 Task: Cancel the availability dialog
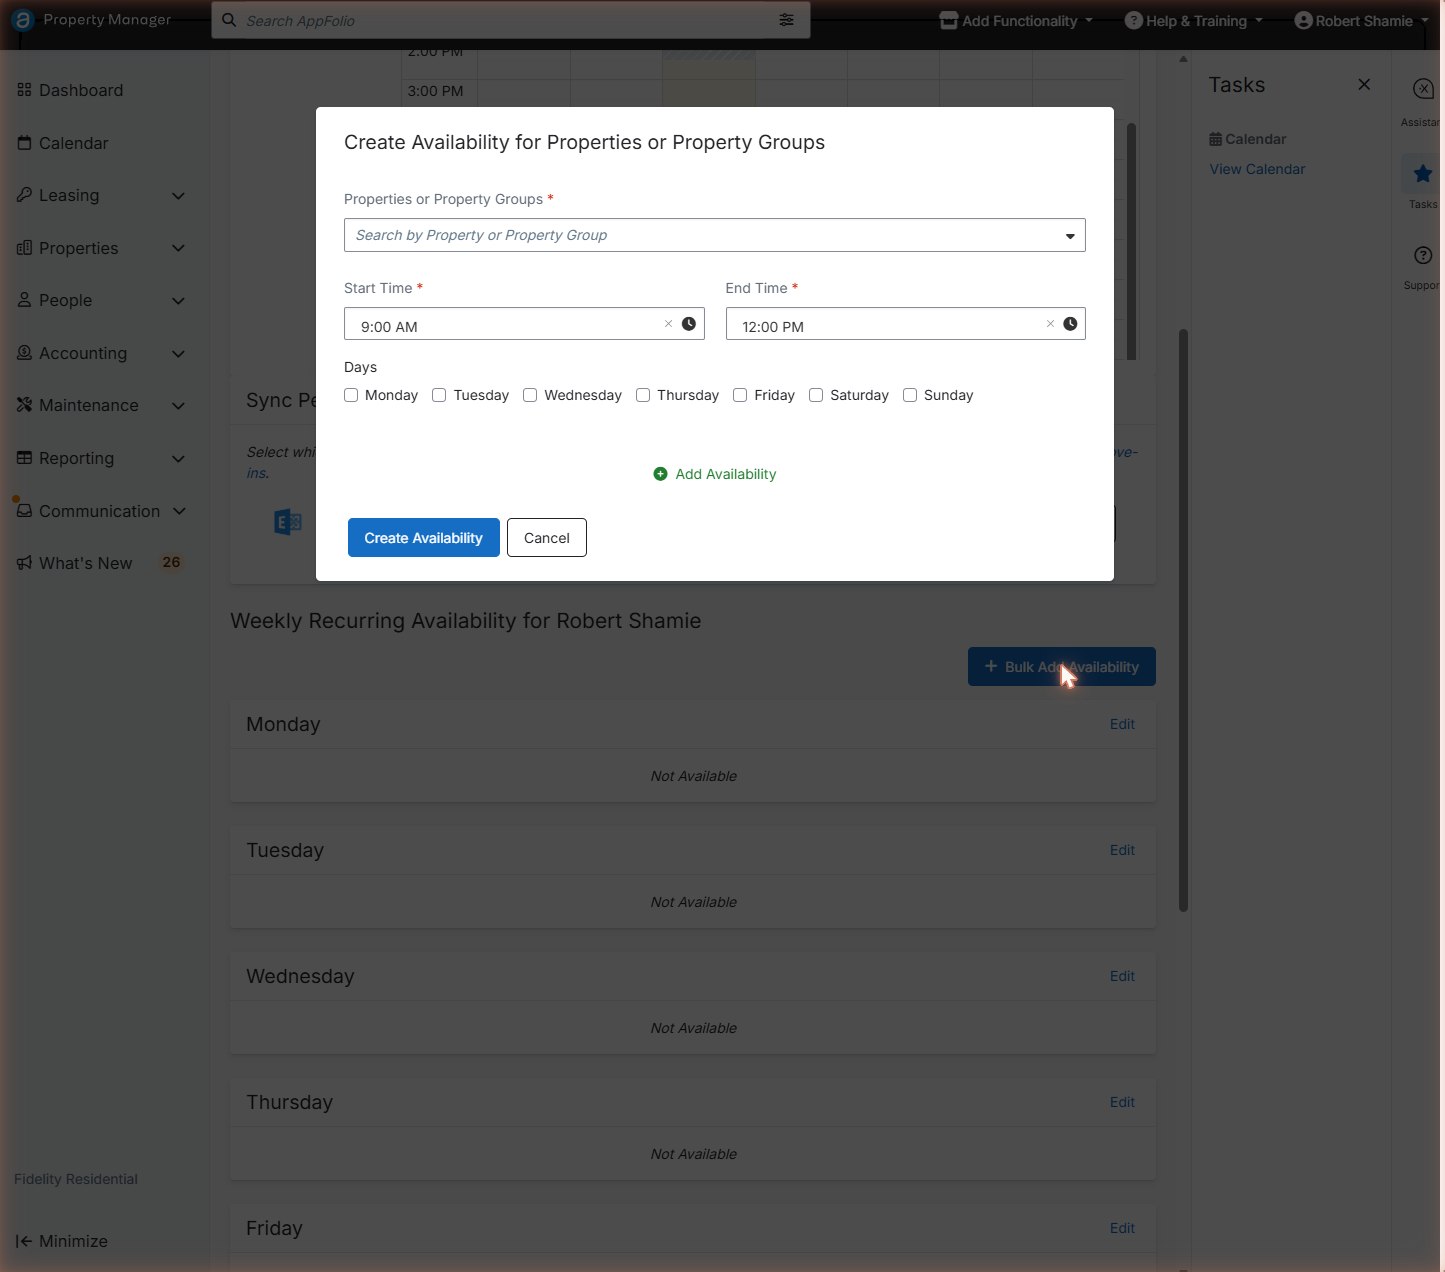(x=547, y=538)
